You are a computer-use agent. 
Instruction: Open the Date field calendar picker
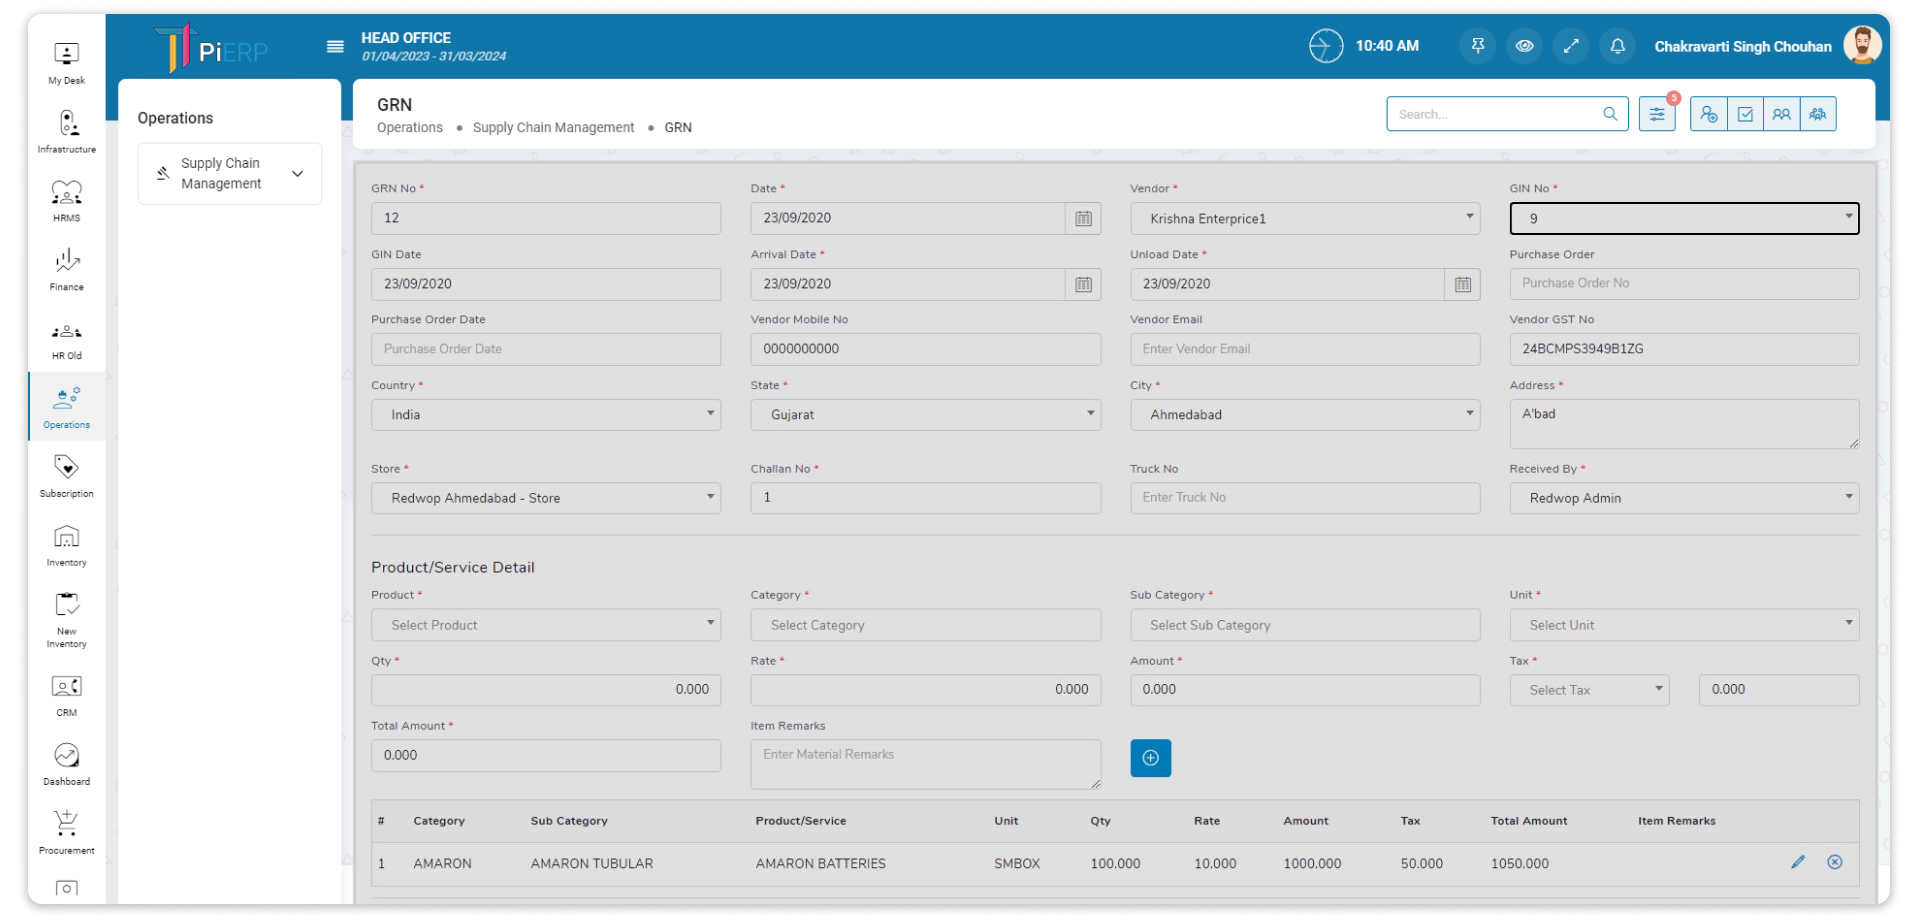(1083, 219)
